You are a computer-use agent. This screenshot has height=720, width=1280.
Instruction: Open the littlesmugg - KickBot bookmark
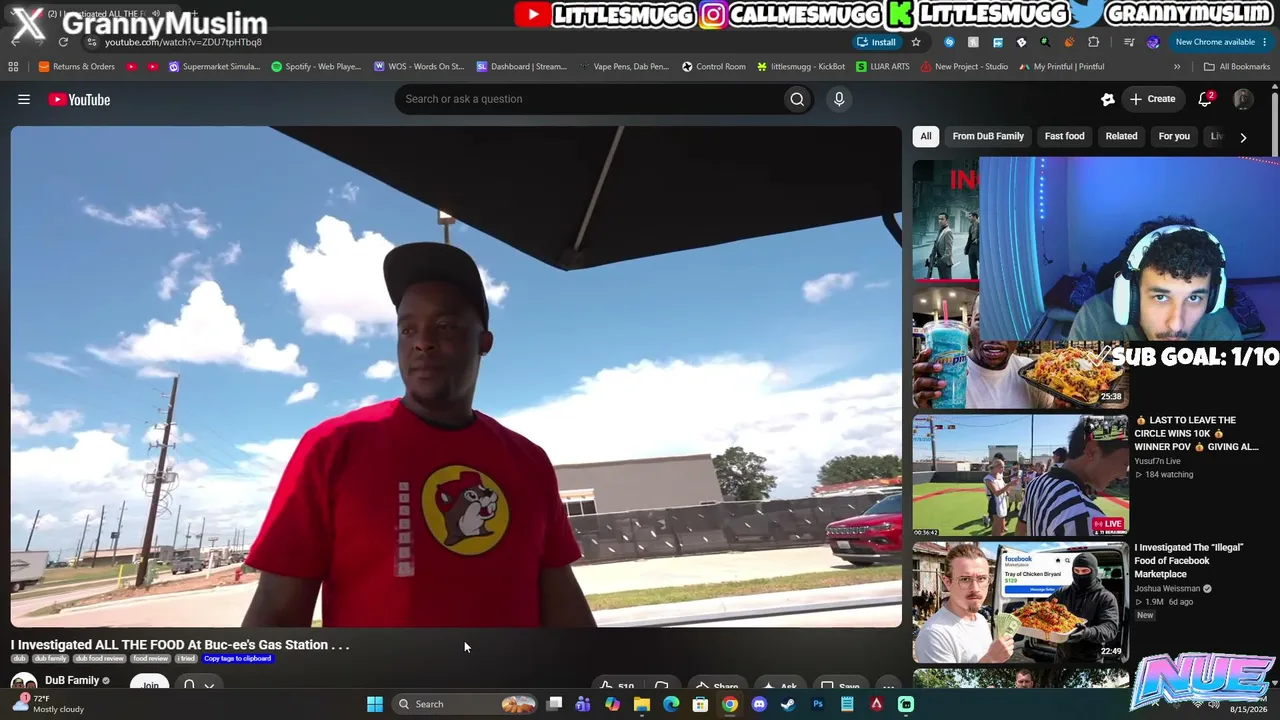pos(802,67)
